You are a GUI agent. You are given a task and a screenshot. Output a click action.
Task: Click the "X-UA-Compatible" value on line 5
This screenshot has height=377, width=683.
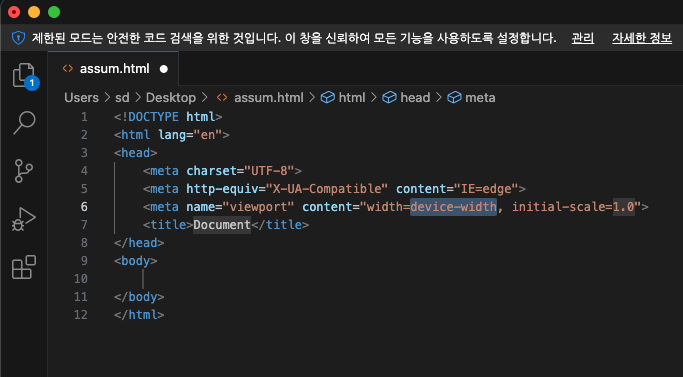pos(327,189)
